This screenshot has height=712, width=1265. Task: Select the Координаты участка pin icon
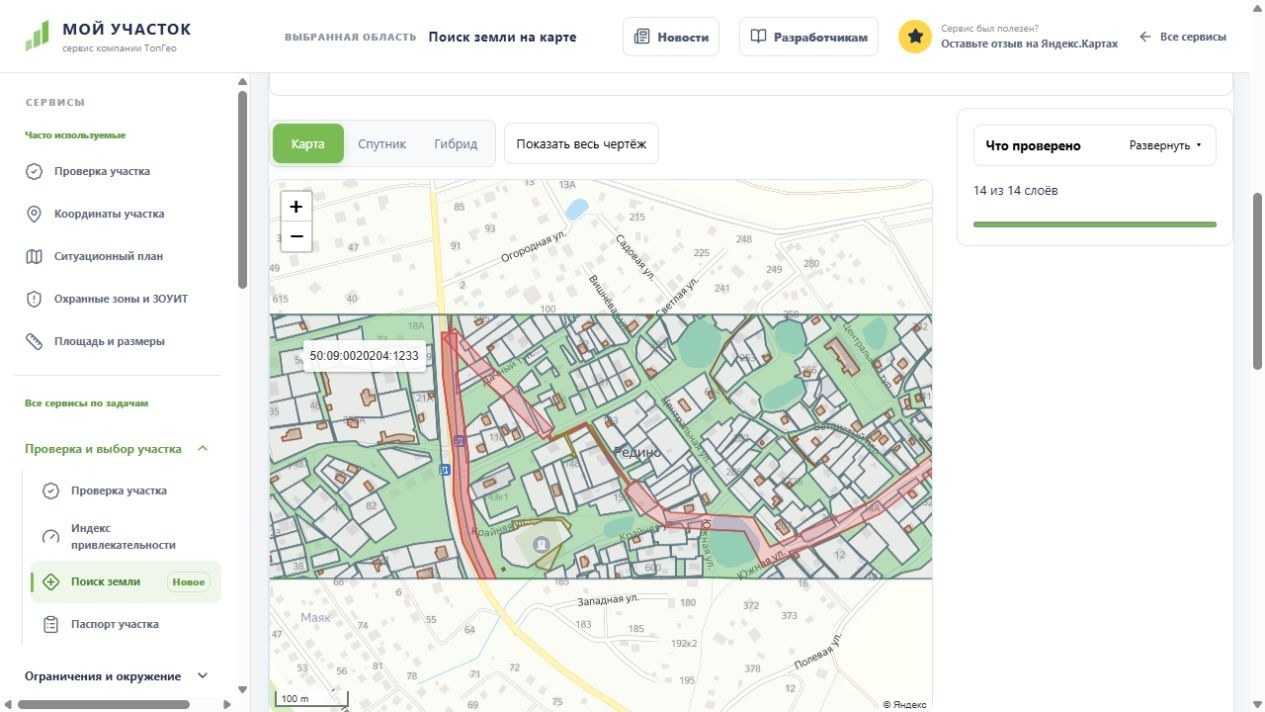click(34, 214)
